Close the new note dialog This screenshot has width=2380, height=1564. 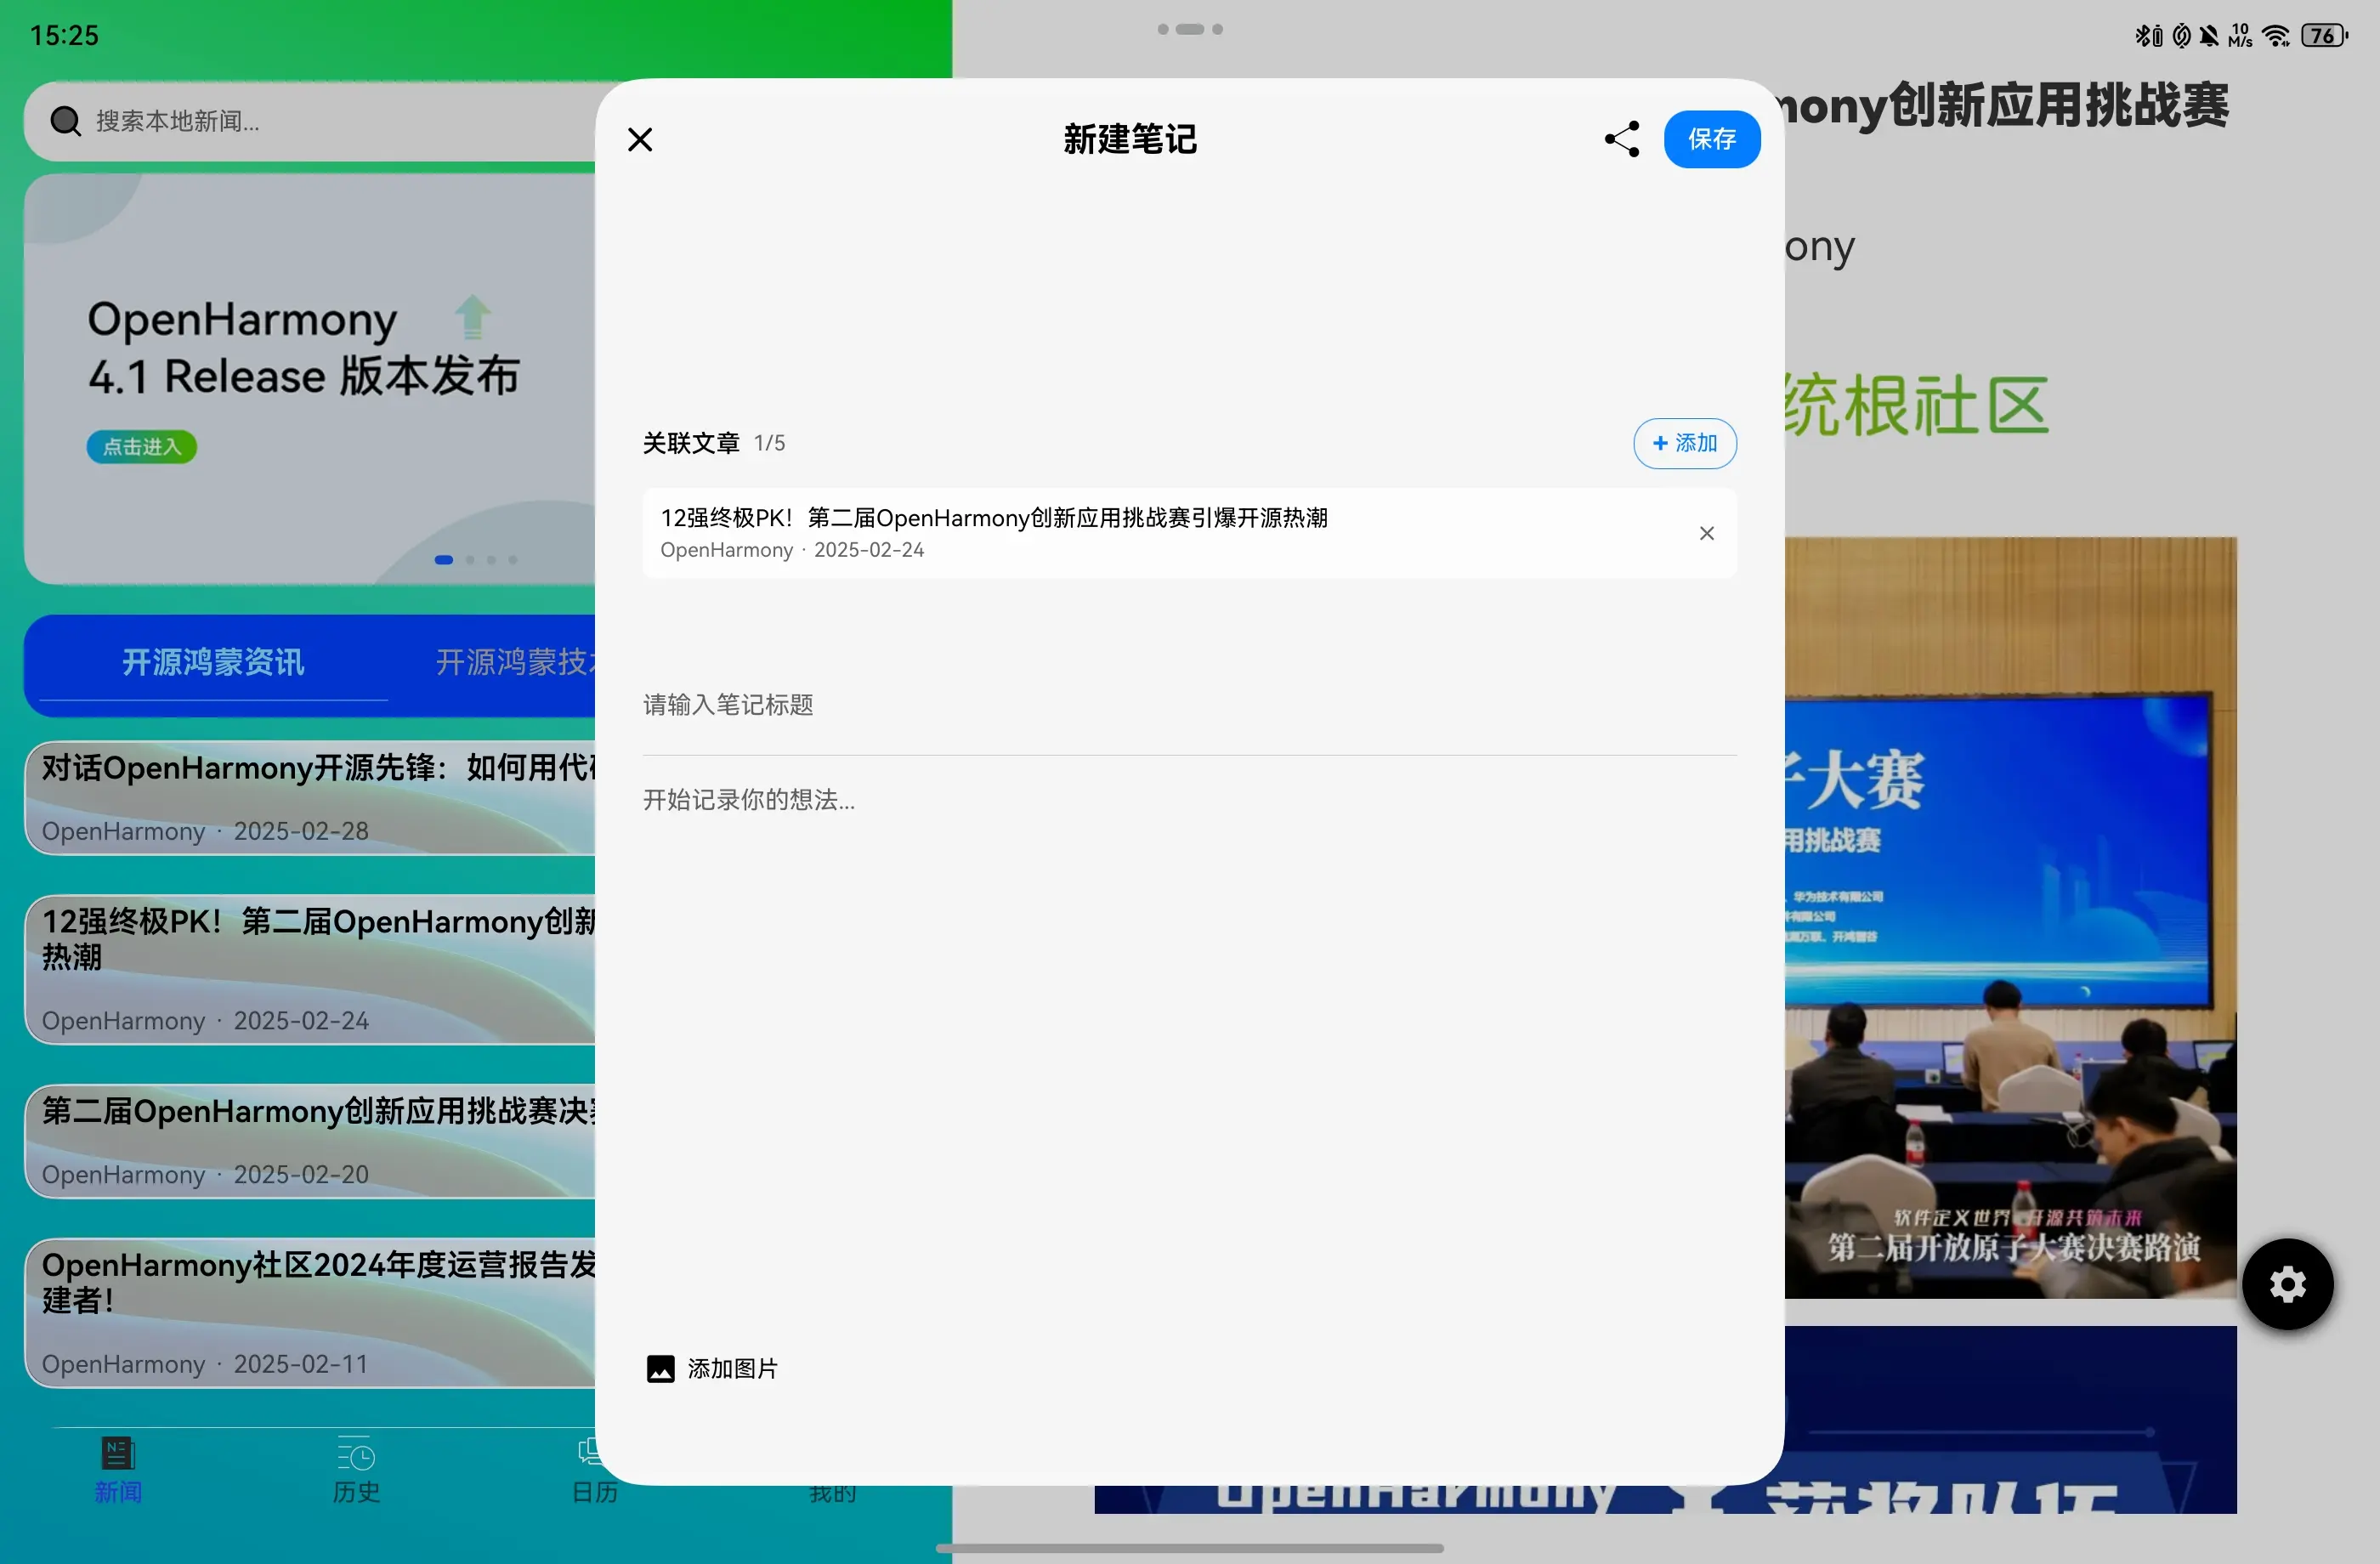[640, 139]
